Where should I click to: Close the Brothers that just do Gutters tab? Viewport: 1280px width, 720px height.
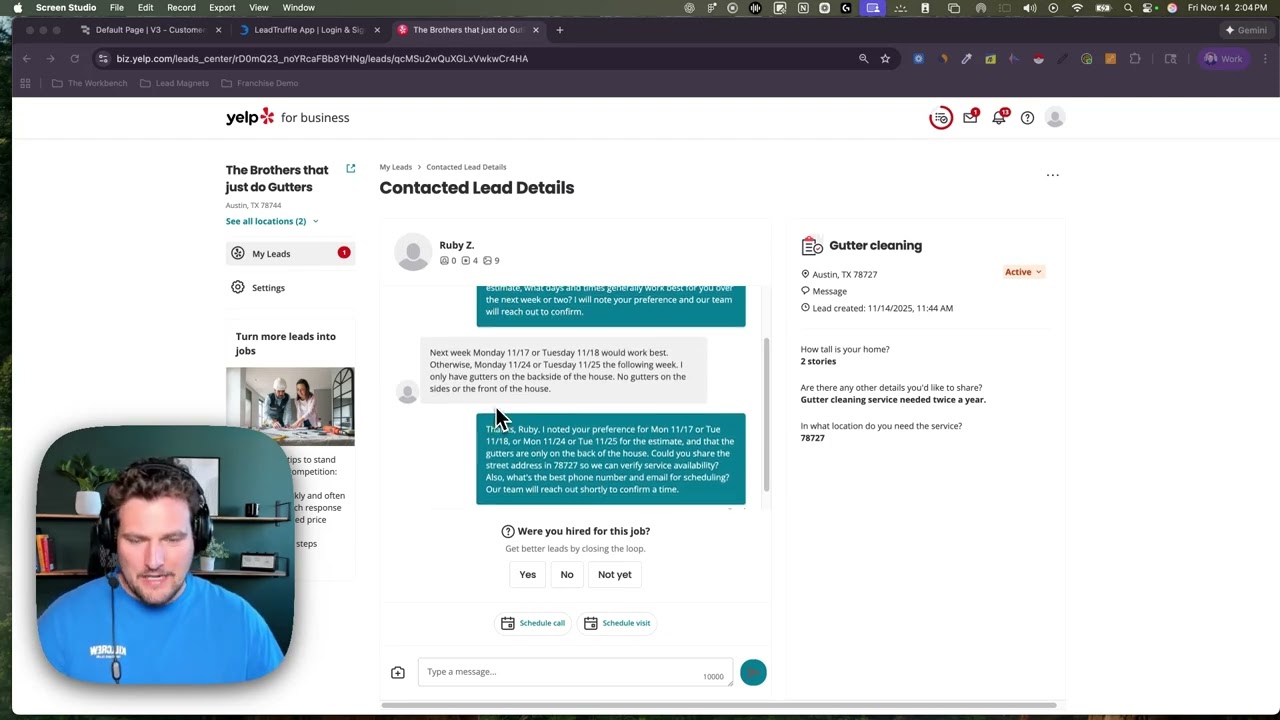pos(536,30)
